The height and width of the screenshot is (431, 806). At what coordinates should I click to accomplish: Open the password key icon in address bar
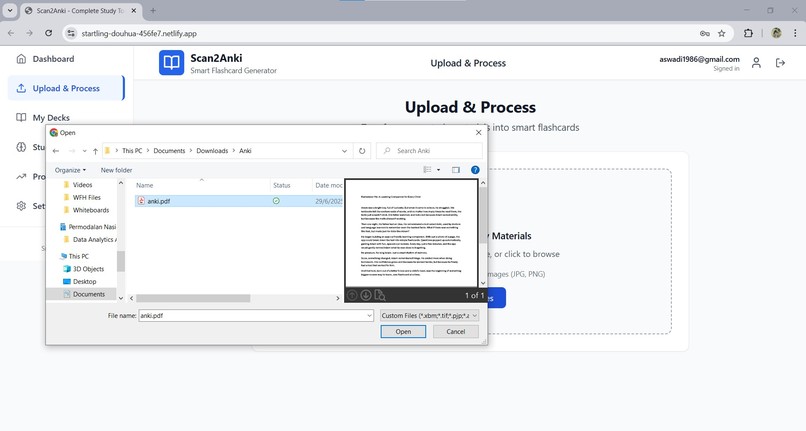[x=705, y=33]
